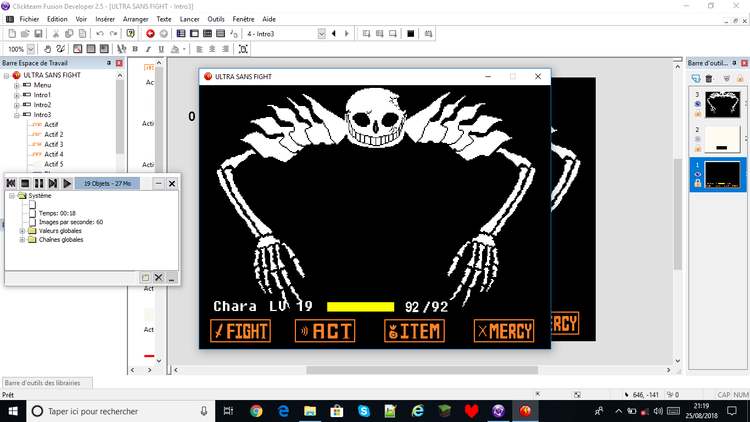Click the FIGHT button in game
The width and height of the screenshot is (750, 422).
(241, 331)
